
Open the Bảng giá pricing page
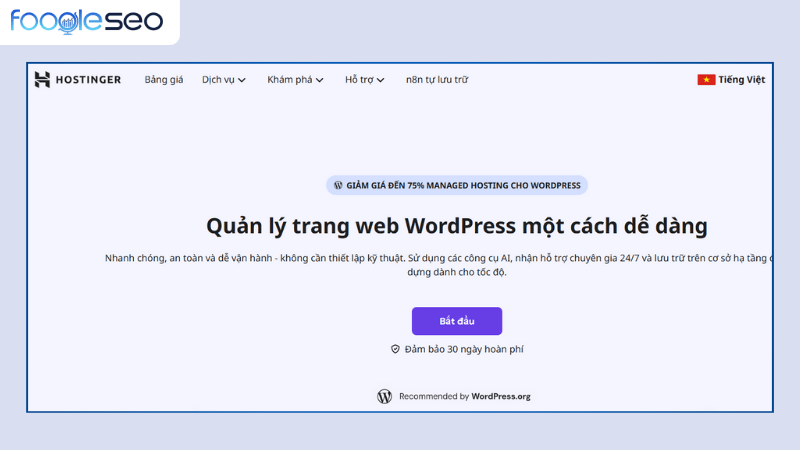coord(164,80)
